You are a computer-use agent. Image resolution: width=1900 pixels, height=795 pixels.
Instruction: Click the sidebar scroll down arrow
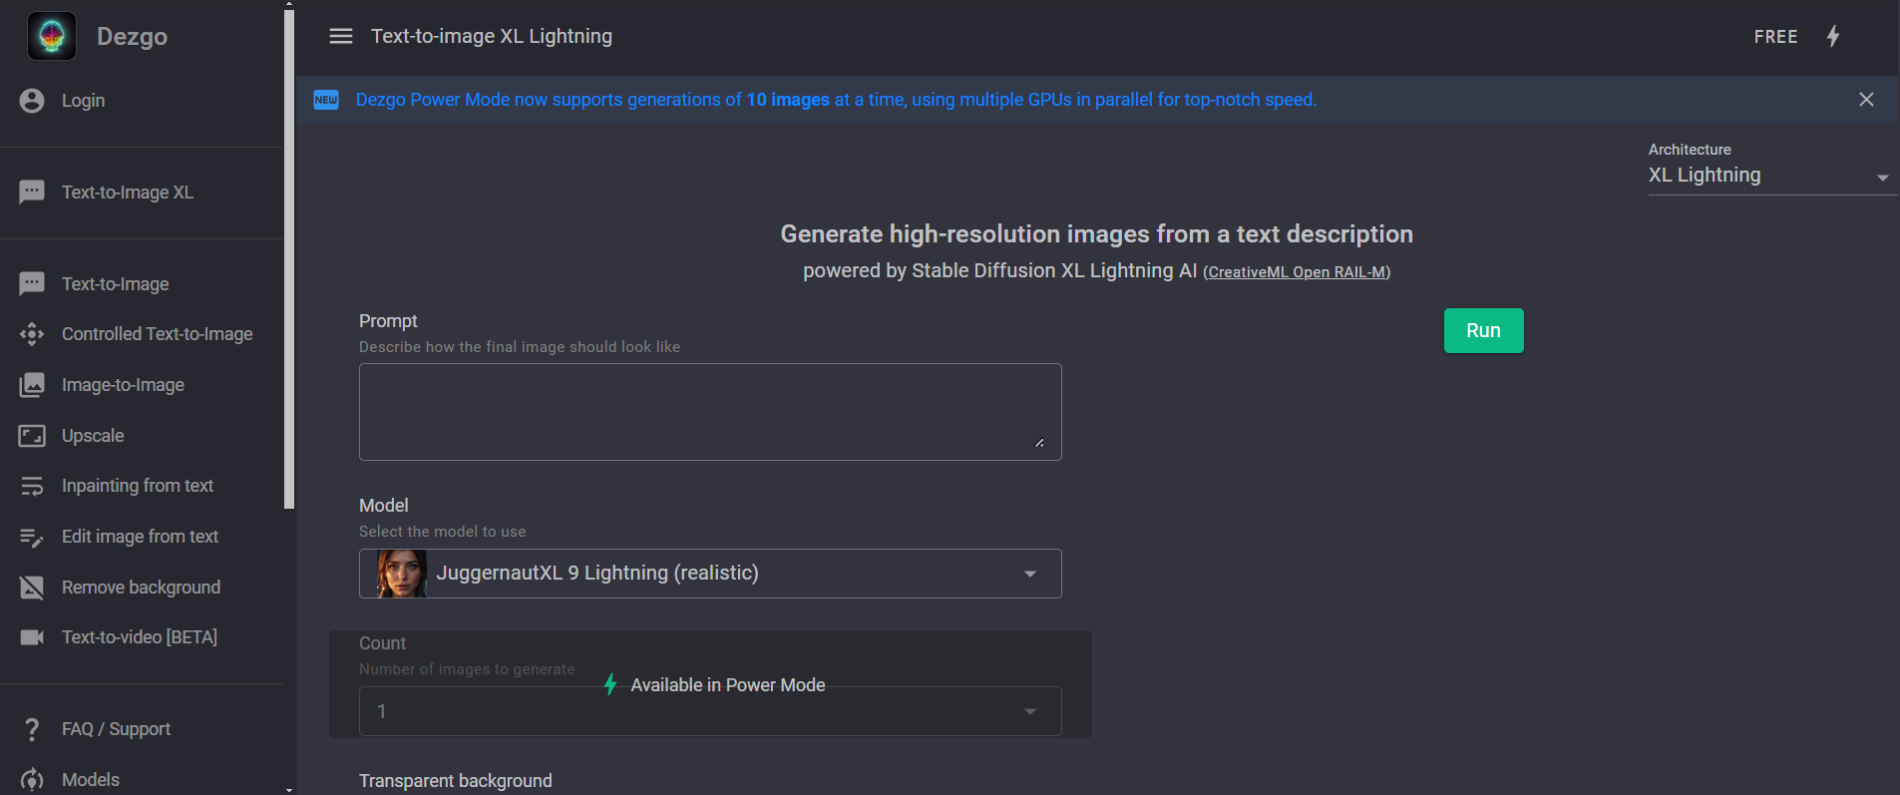tap(289, 790)
